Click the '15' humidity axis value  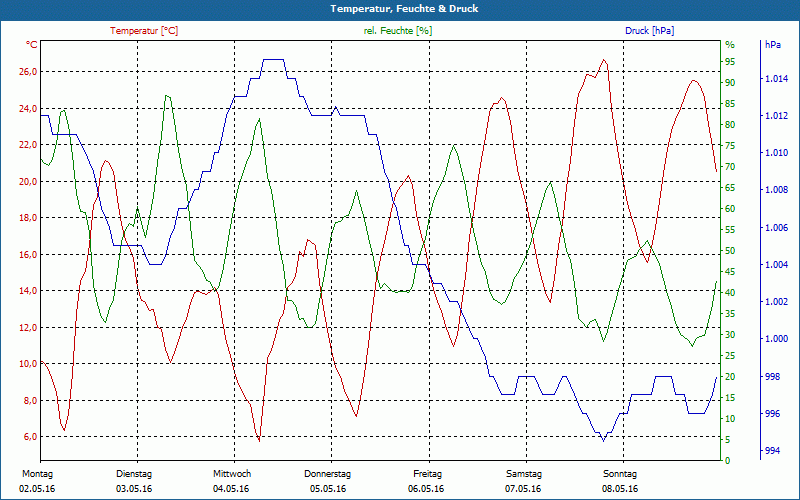730,397
